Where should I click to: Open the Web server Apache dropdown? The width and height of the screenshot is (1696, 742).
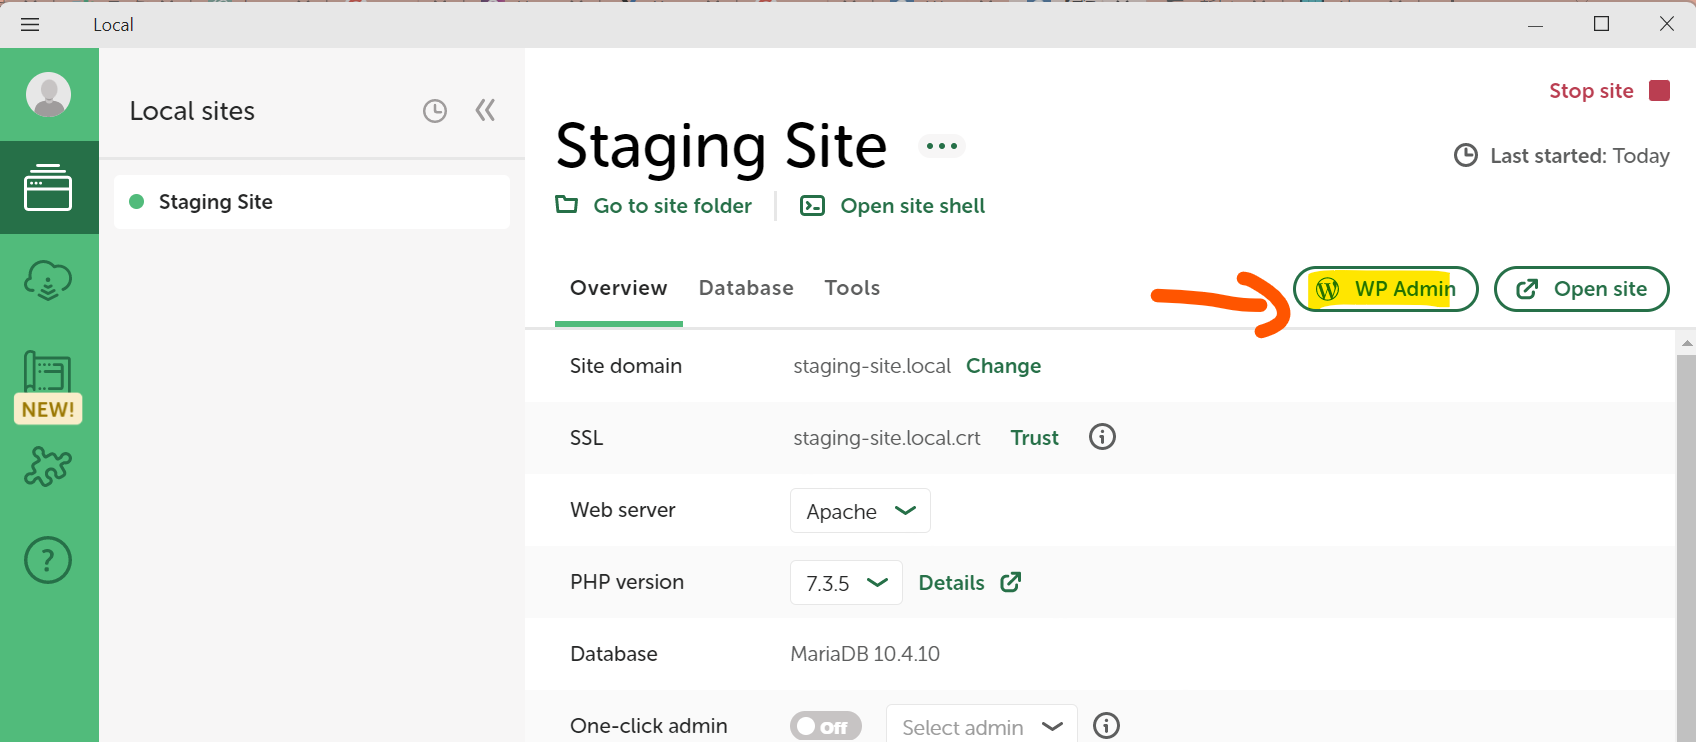point(860,511)
